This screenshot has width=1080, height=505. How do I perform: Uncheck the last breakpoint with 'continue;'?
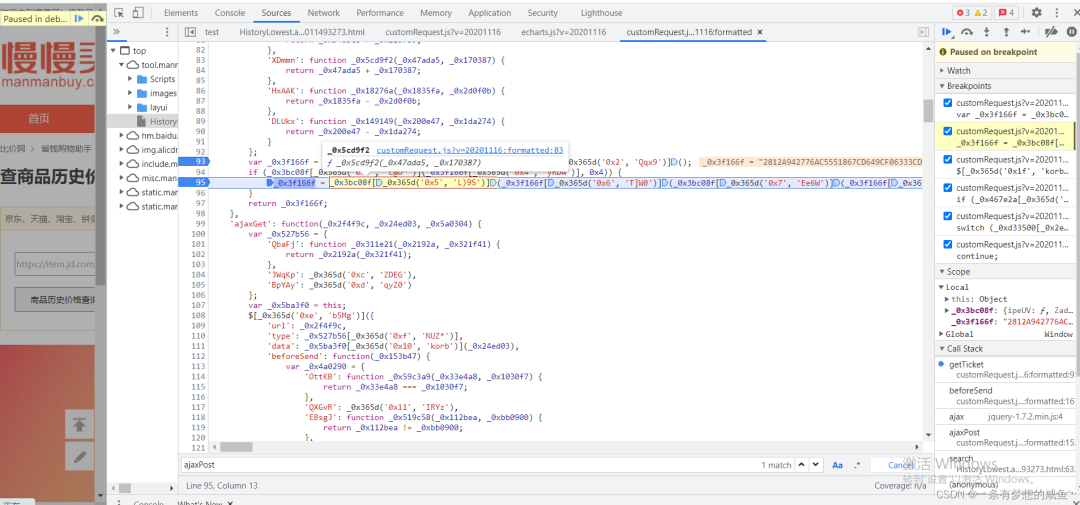(948, 244)
